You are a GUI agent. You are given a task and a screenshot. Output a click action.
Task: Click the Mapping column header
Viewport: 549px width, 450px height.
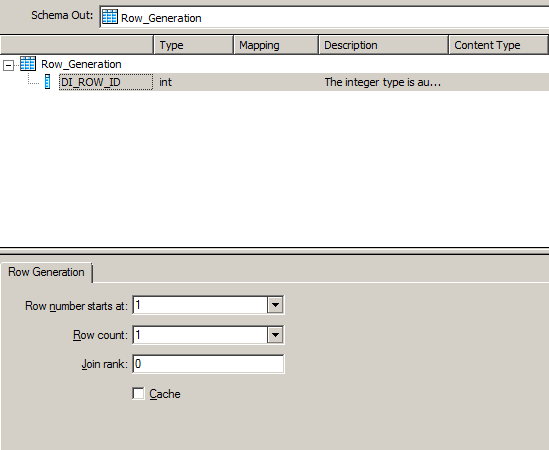(x=276, y=45)
